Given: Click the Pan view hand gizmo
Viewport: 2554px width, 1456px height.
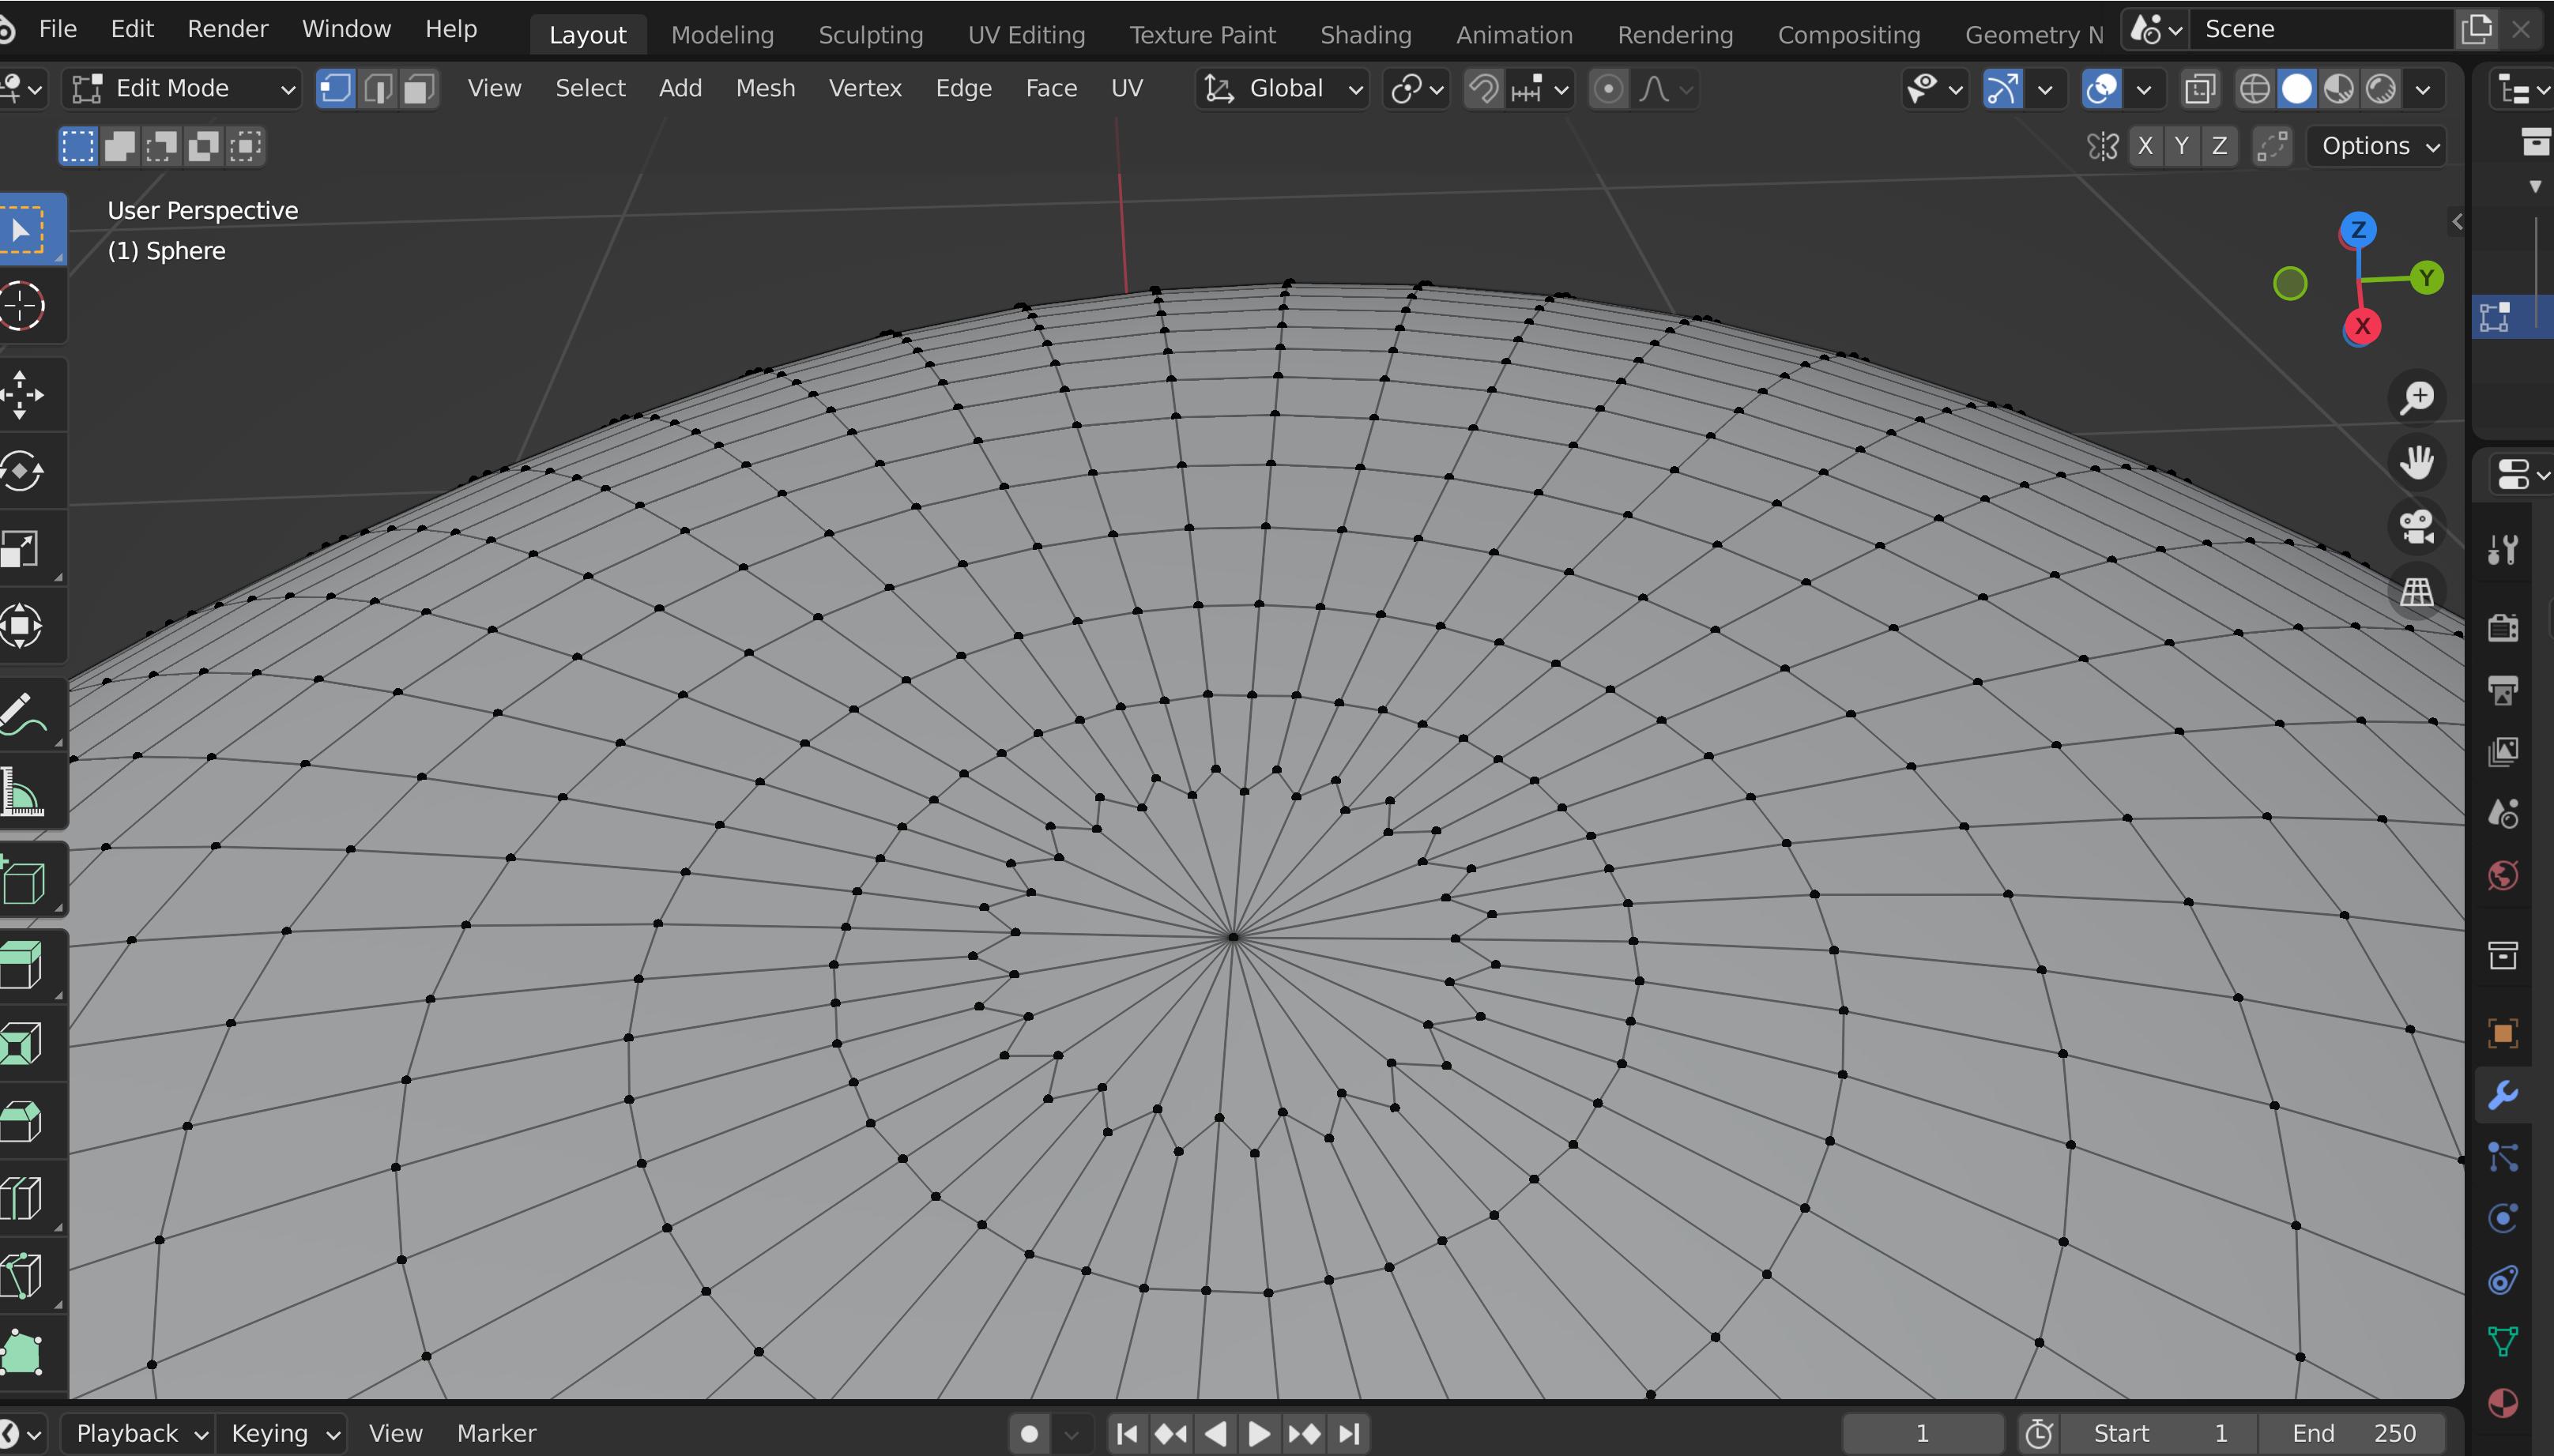Looking at the screenshot, I should pyautogui.click(x=2417, y=462).
